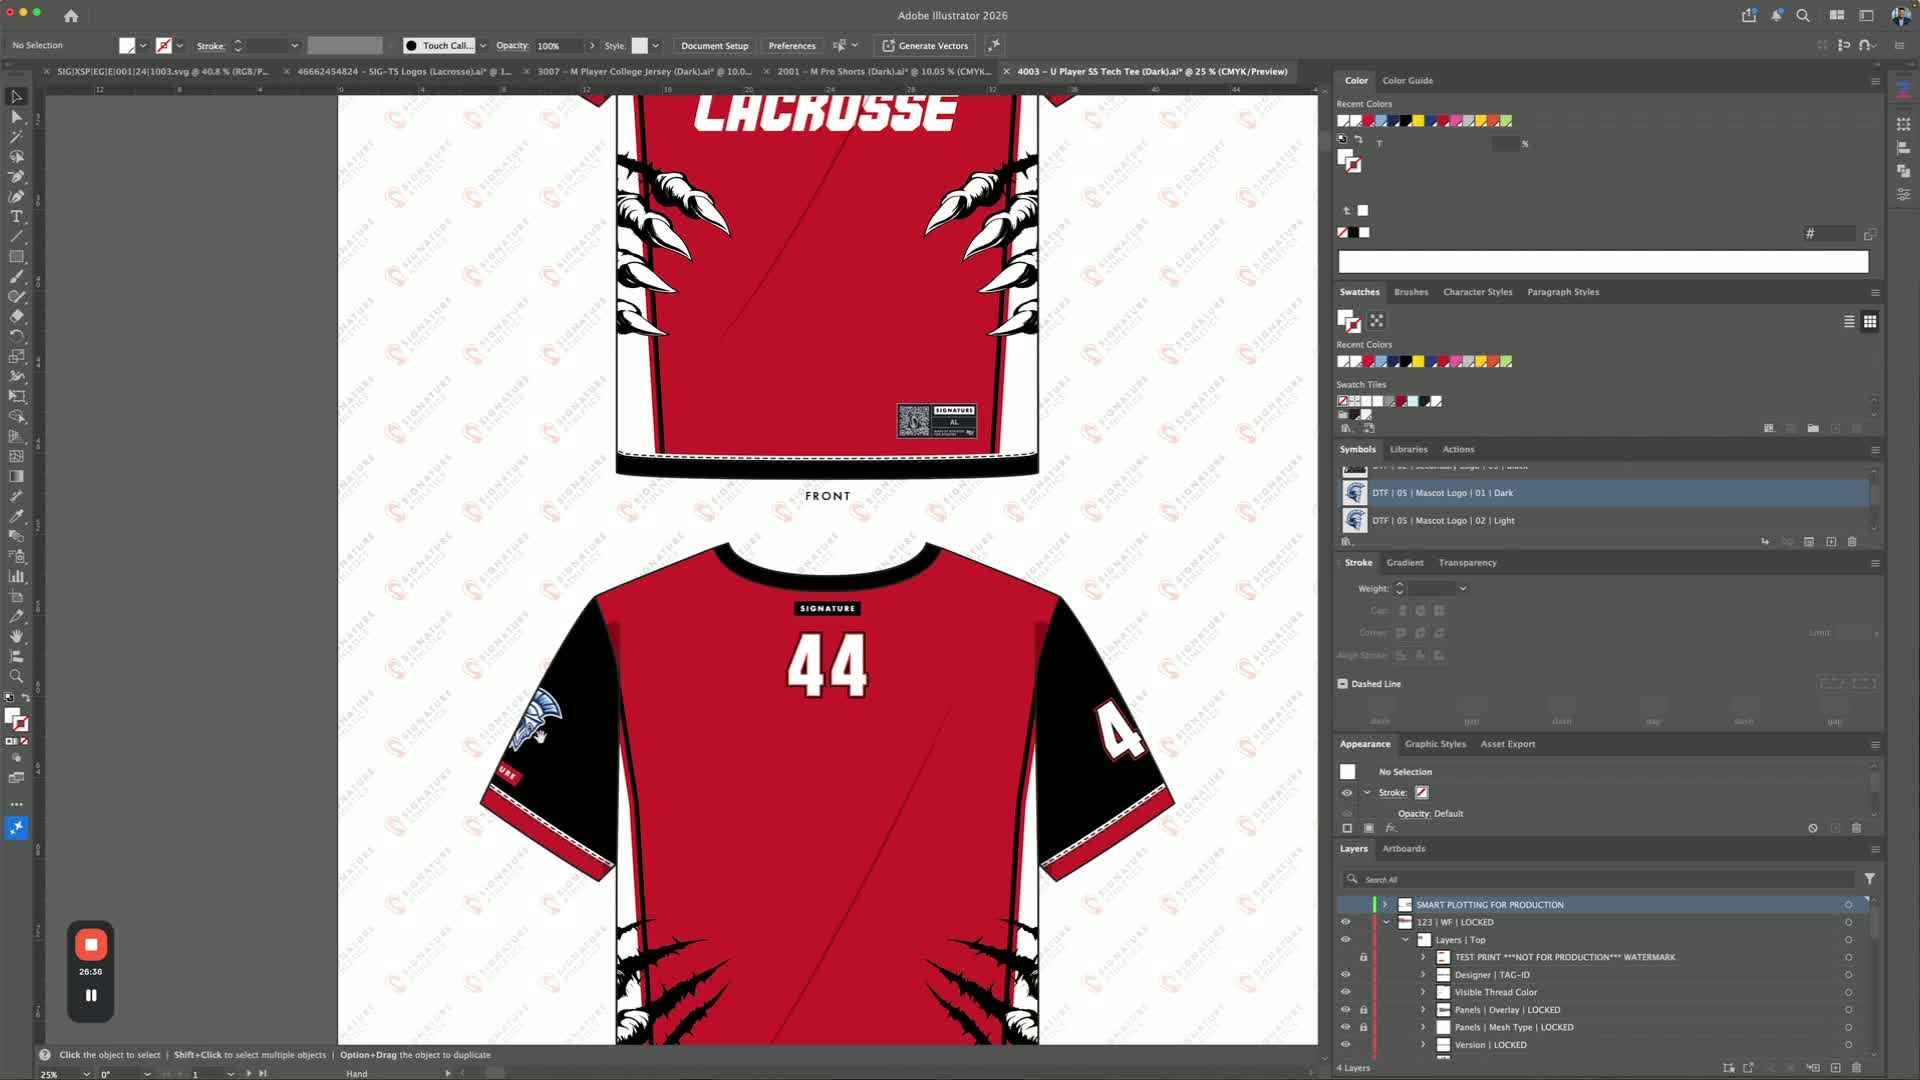
Task: Pause the screen recording
Action: (91, 996)
